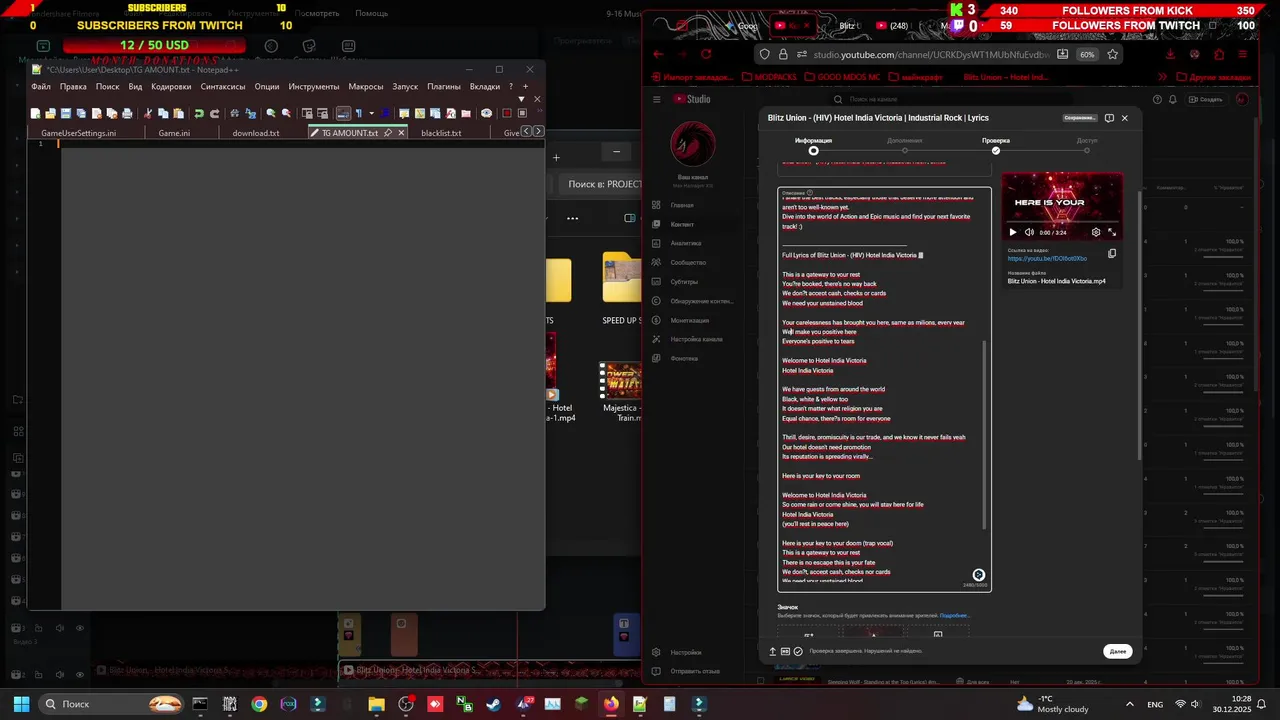
Task: Open the Кодировки menu in Notepad++
Action: (171, 87)
